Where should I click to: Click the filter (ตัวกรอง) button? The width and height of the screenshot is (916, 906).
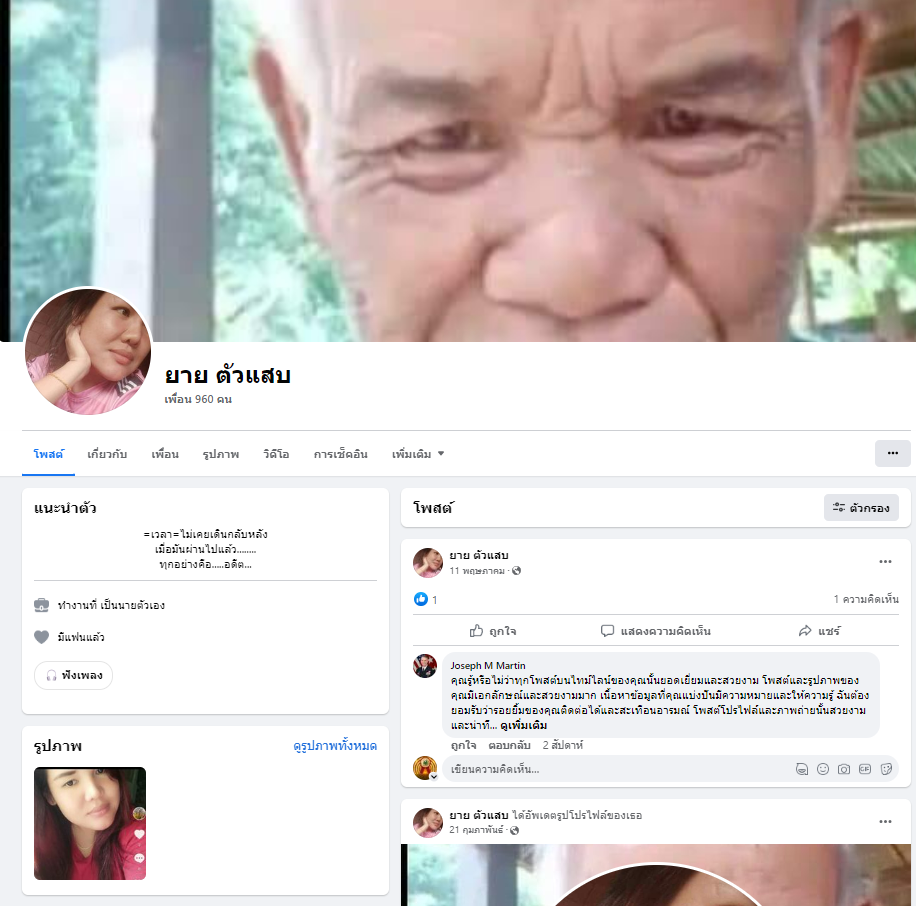click(x=861, y=508)
